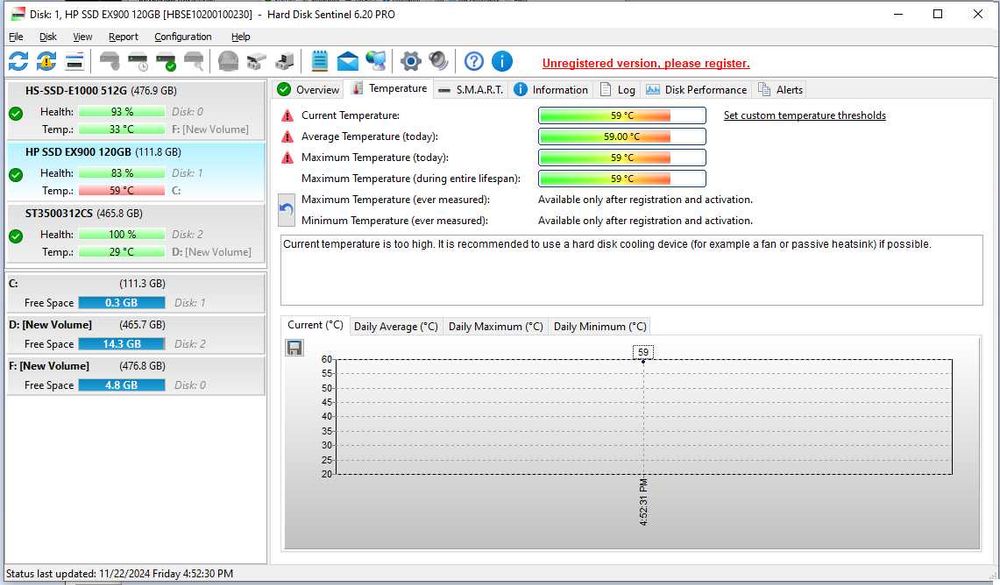Click the grey disk with shield icon

pos(110,61)
